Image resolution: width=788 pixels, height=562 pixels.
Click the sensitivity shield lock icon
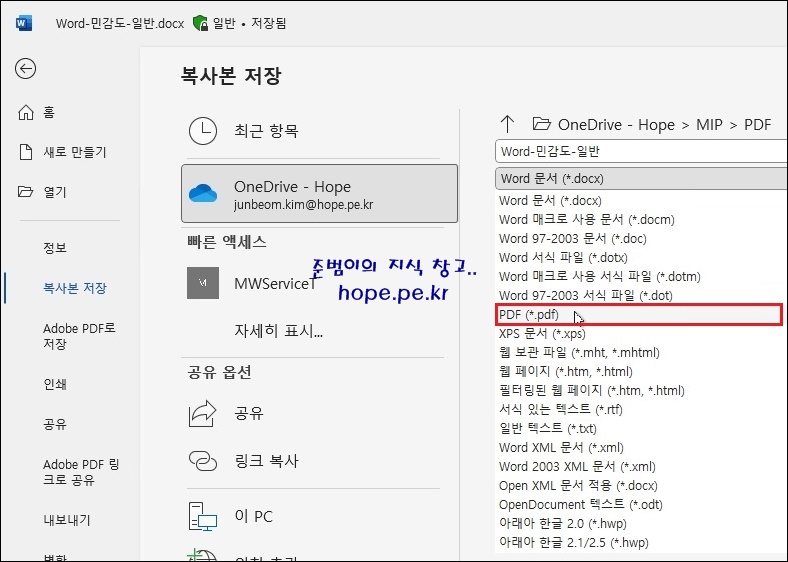click(x=200, y=23)
